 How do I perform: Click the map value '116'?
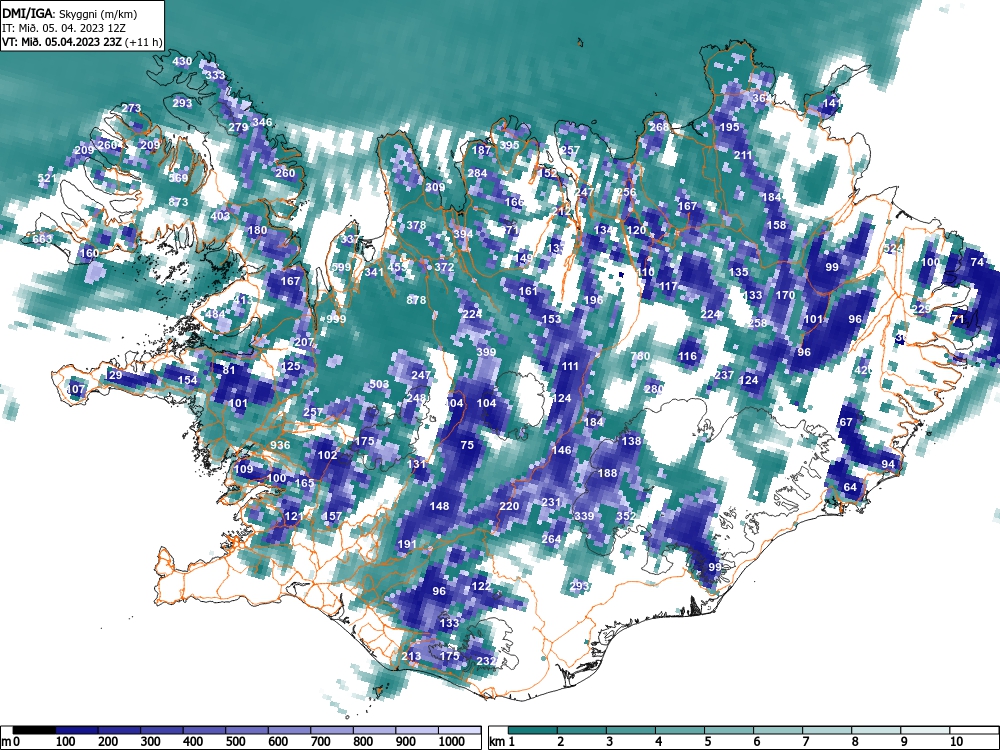pyautogui.click(x=688, y=357)
